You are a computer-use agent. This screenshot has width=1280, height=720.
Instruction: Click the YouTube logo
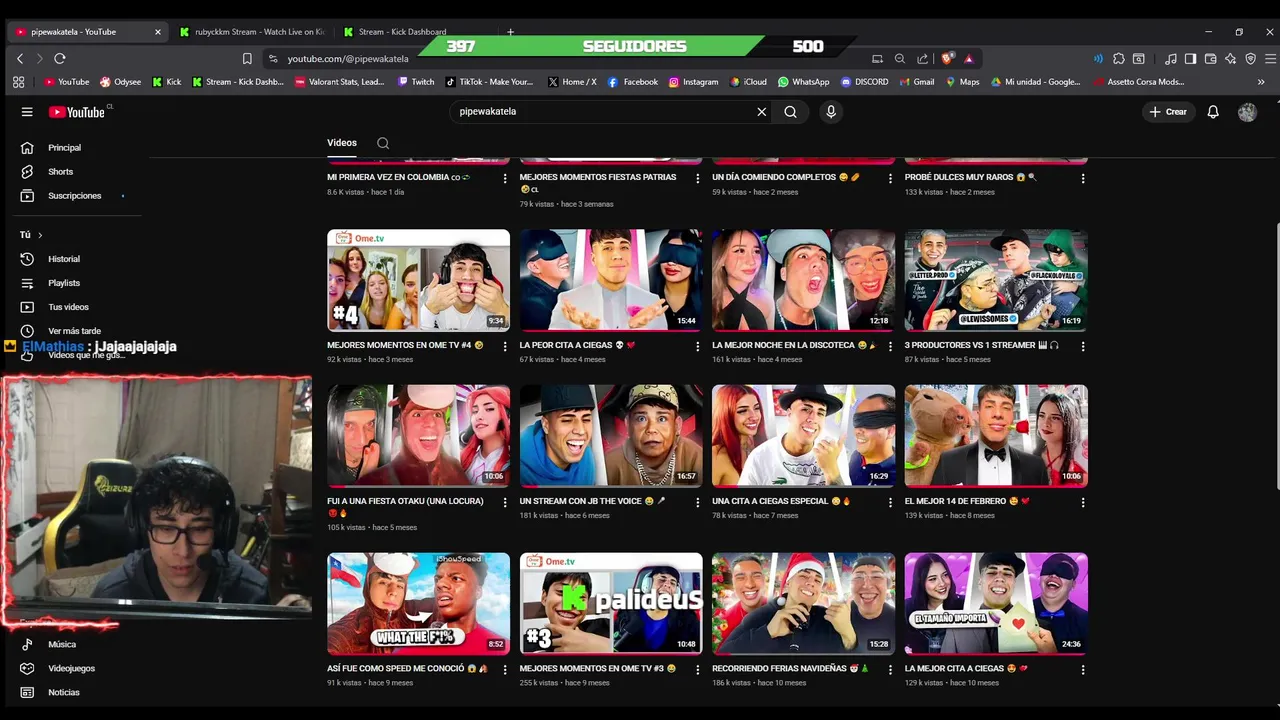(76, 112)
